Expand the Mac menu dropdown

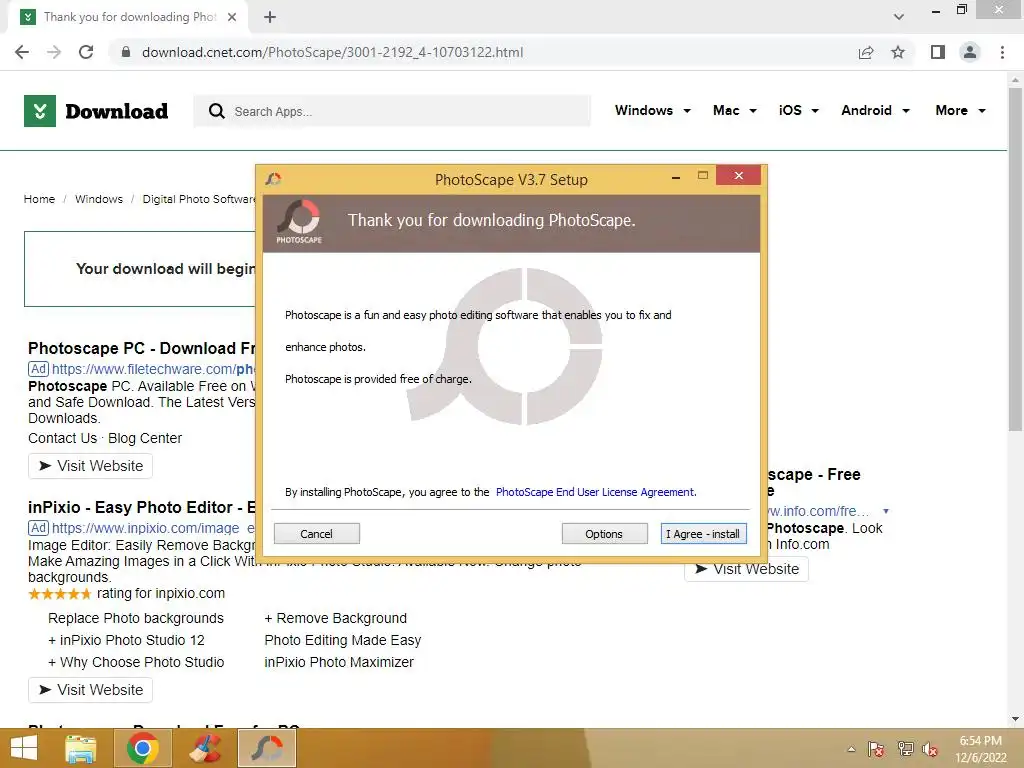735,110
